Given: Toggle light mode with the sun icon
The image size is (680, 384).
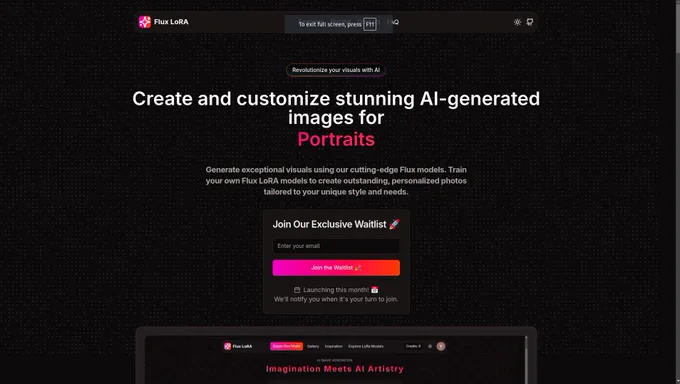Looking at the screenshot, I should pyautogui.click(x=517, y=22).
